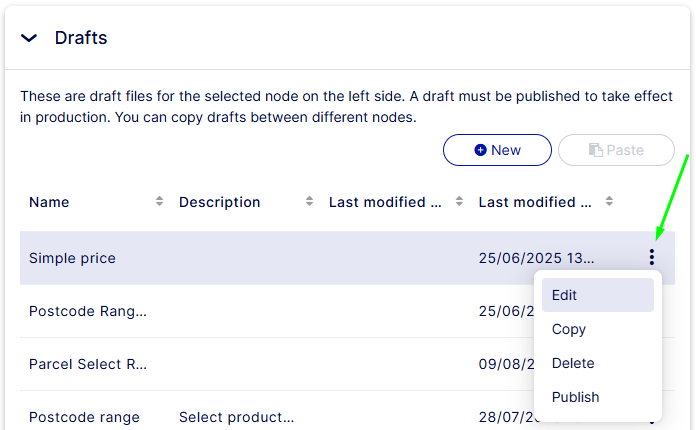Click the Drafts section title
The height and width of the screenshot is (430, 696).
[x=81, y=38]
